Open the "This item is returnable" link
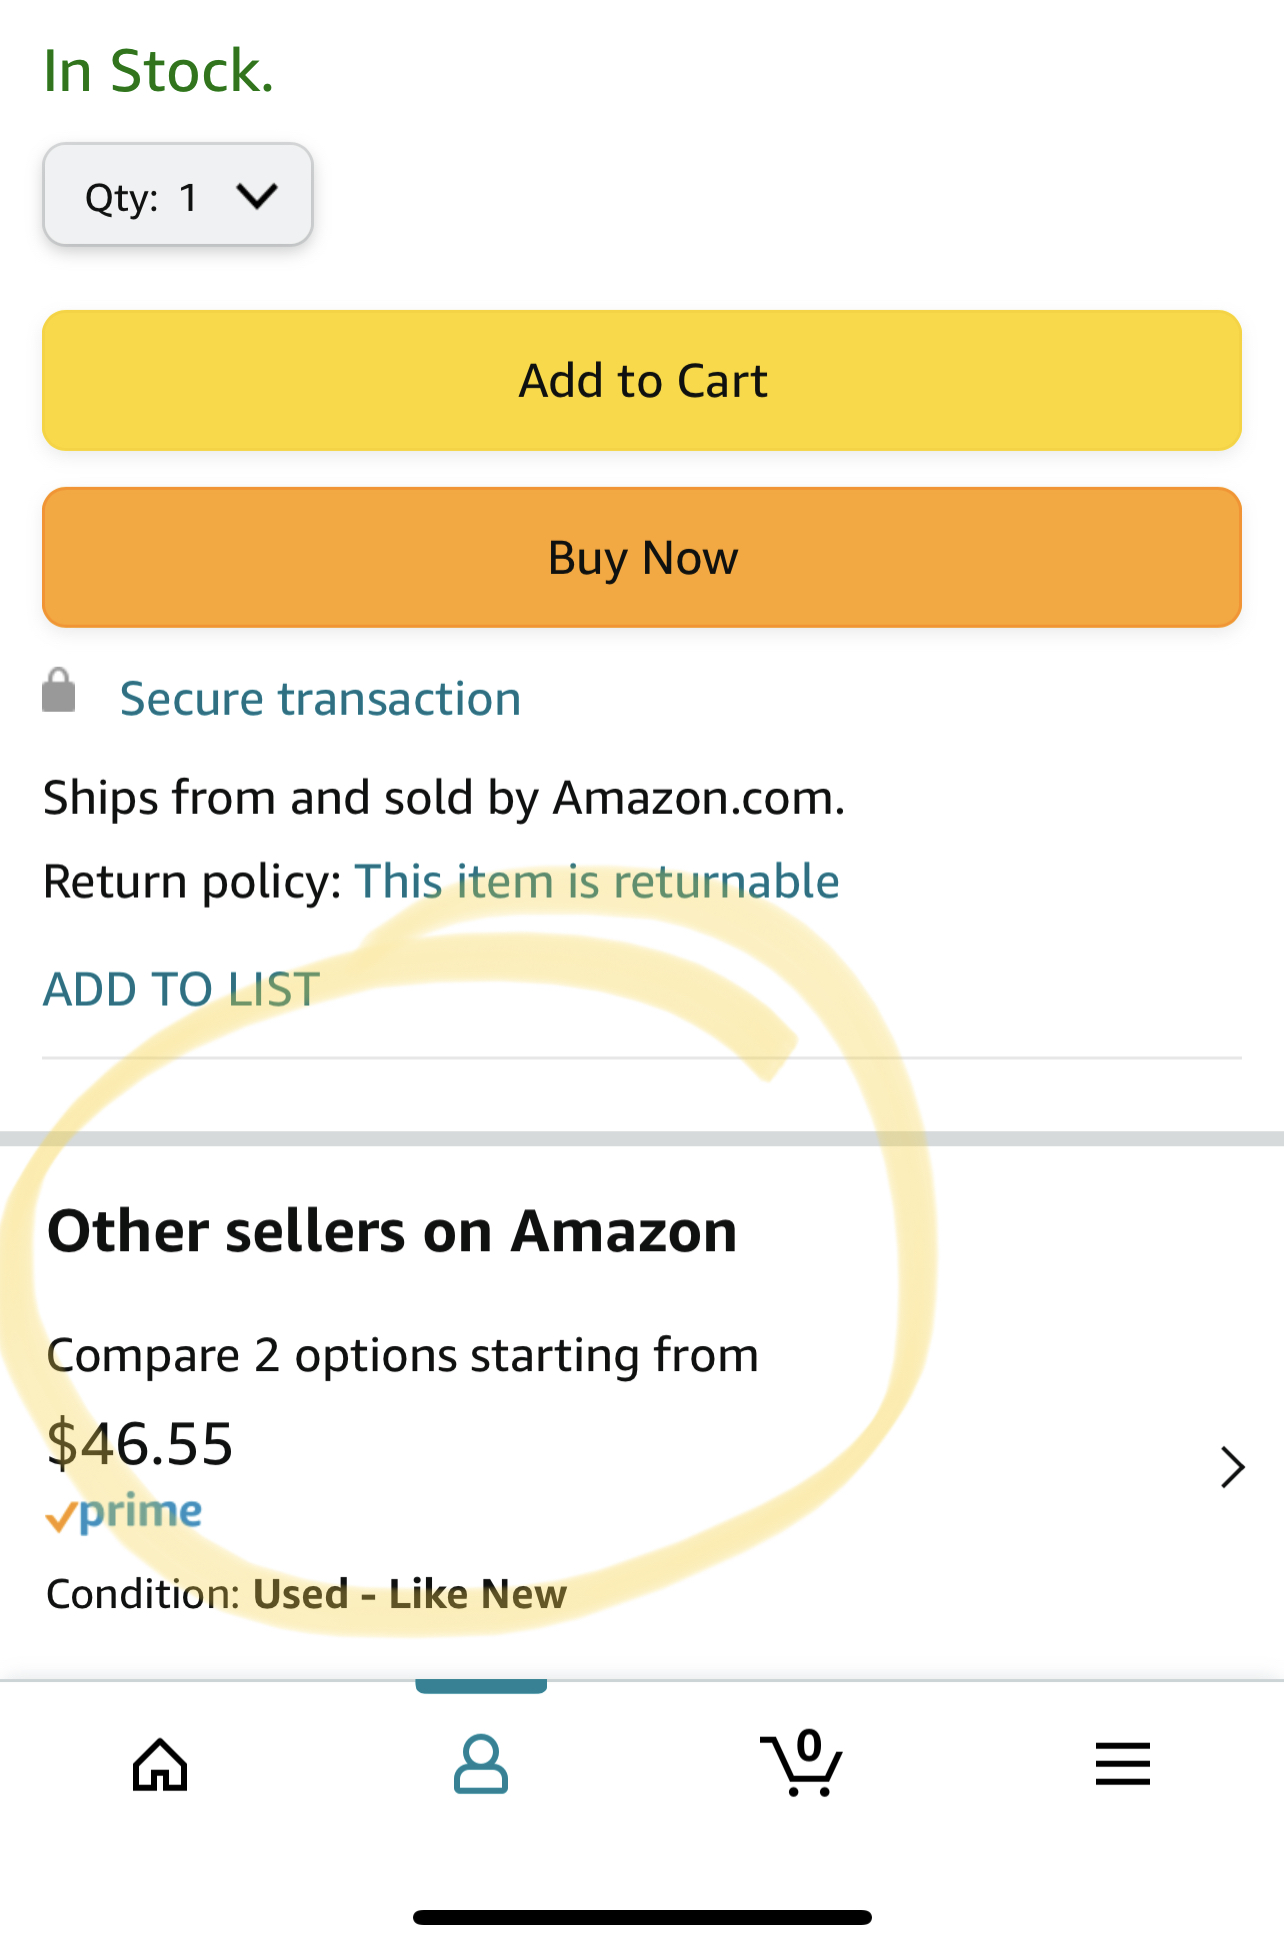This screenshot has width=1284, height=1949. [x=597, y=882]
